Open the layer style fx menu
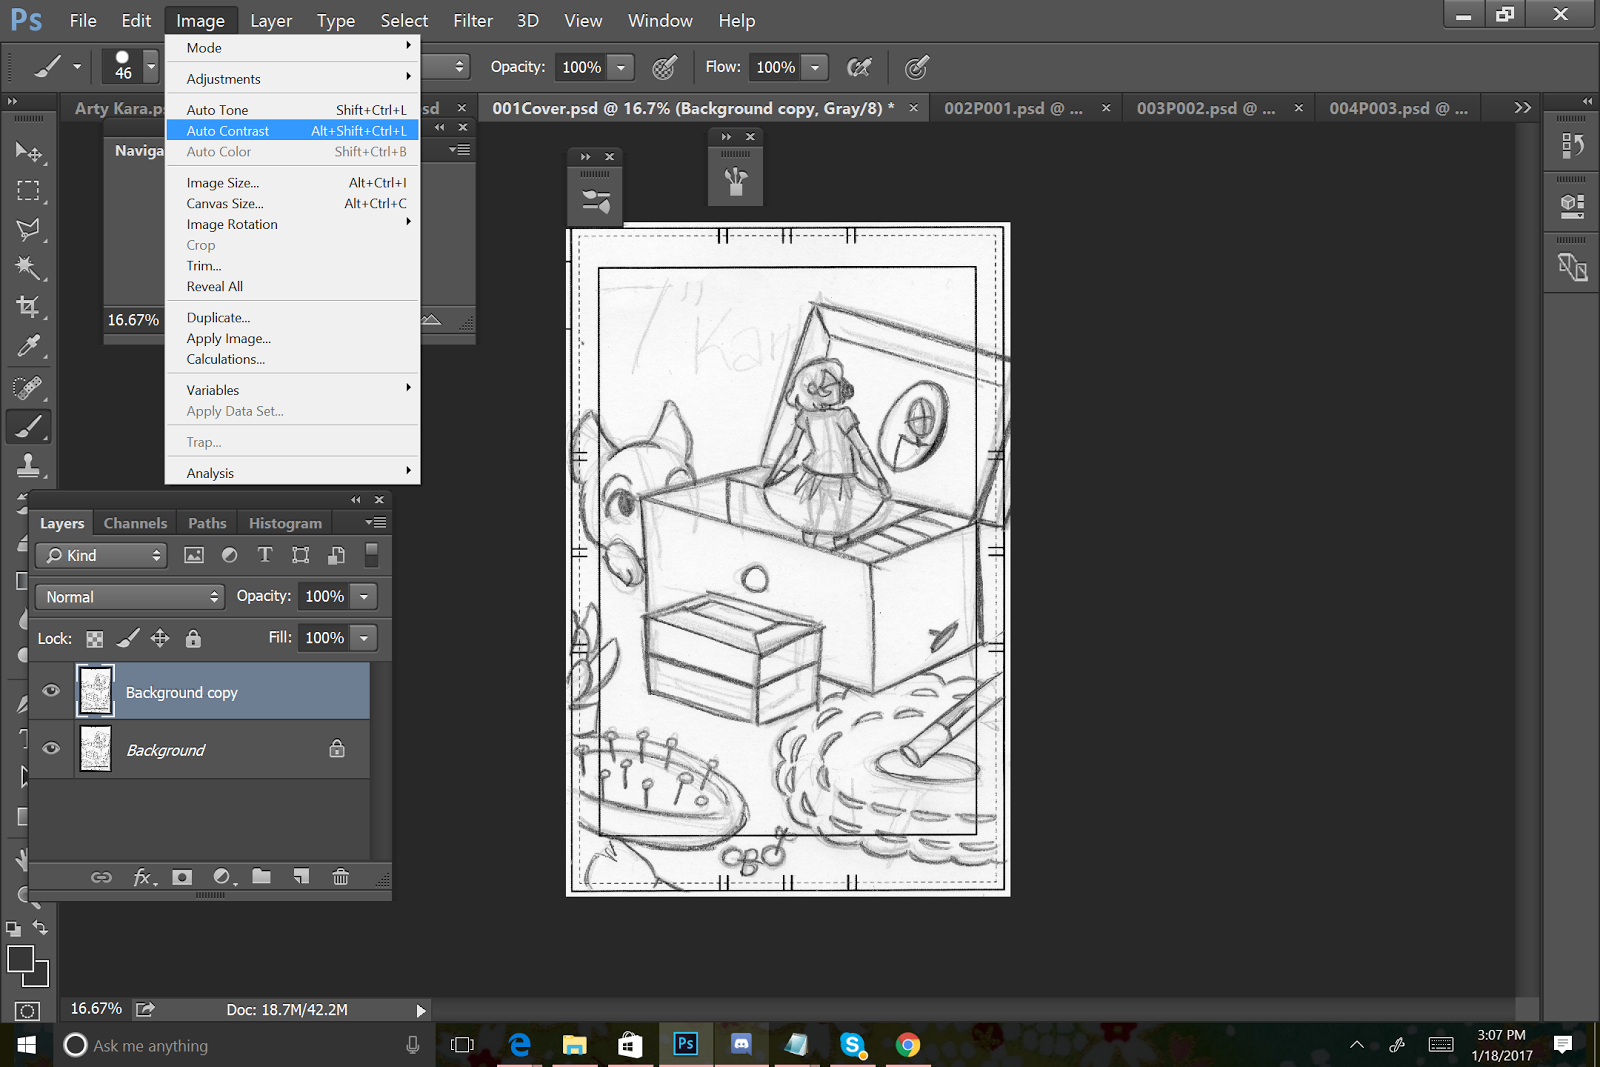 click(x=143, y=877)
